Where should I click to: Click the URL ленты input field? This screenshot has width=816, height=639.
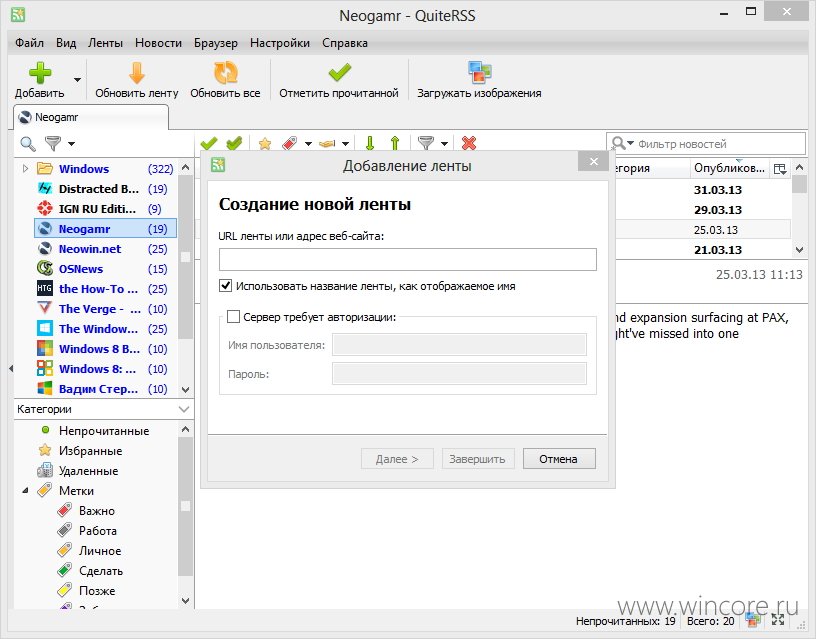pyautogui.click(x=407, y=259)
